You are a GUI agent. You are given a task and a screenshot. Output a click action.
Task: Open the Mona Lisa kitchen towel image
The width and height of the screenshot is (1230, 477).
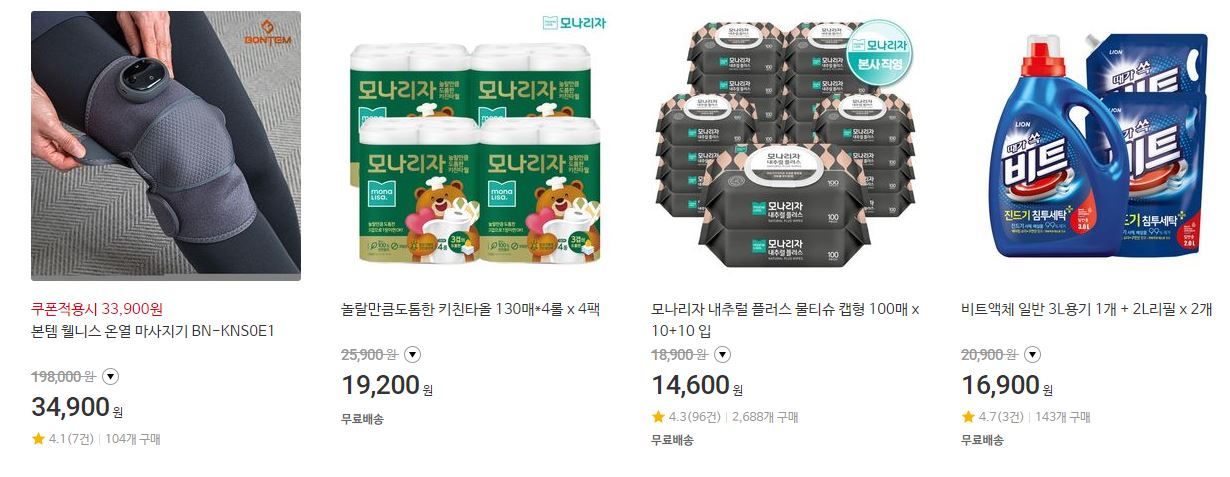[476, 146]
